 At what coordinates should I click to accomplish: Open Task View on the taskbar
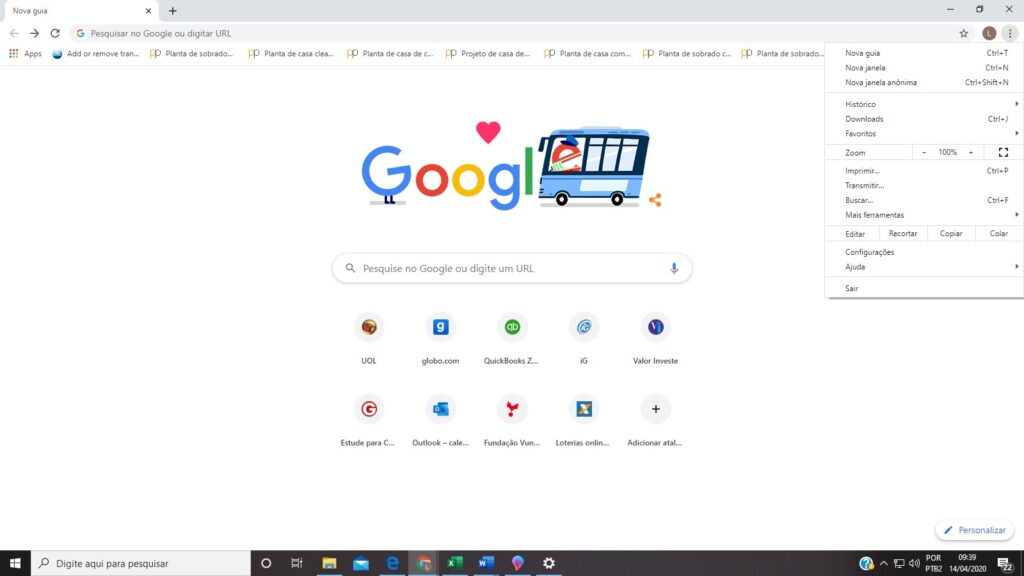point(296,563)
